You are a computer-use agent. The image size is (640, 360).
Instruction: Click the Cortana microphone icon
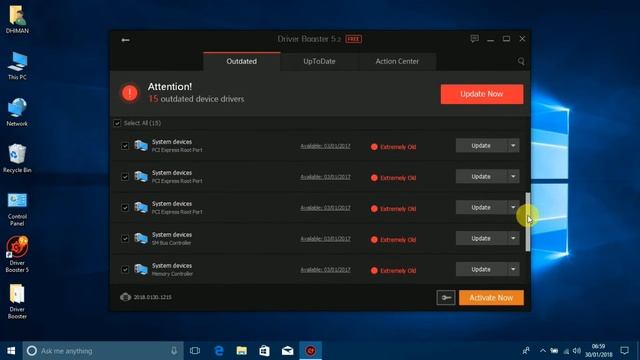tap(174, 351)
